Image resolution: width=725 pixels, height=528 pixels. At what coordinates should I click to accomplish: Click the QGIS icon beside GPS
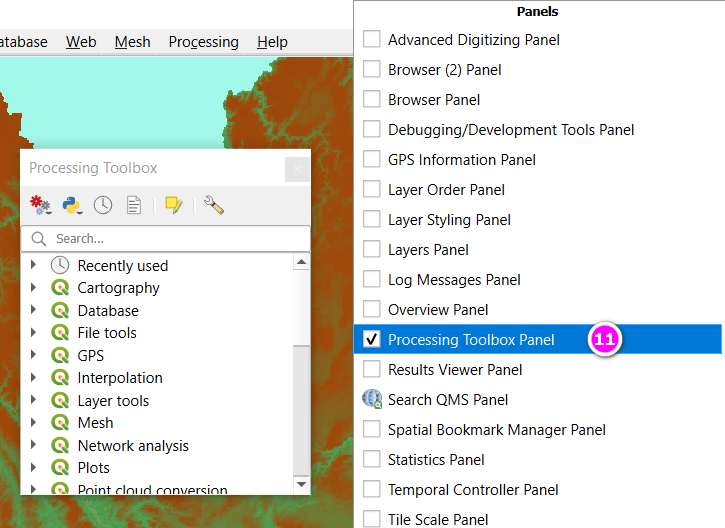(x=60, y=355)
